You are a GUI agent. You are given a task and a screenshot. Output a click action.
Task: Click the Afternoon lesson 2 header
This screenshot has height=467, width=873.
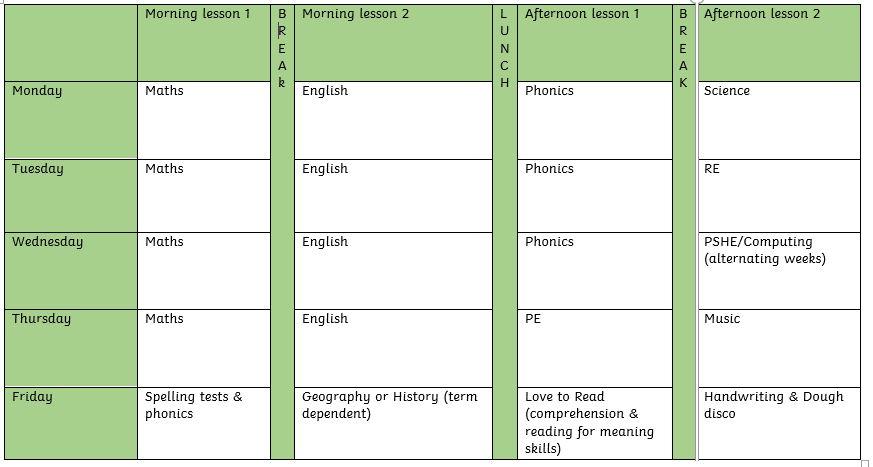pos(779,43)
